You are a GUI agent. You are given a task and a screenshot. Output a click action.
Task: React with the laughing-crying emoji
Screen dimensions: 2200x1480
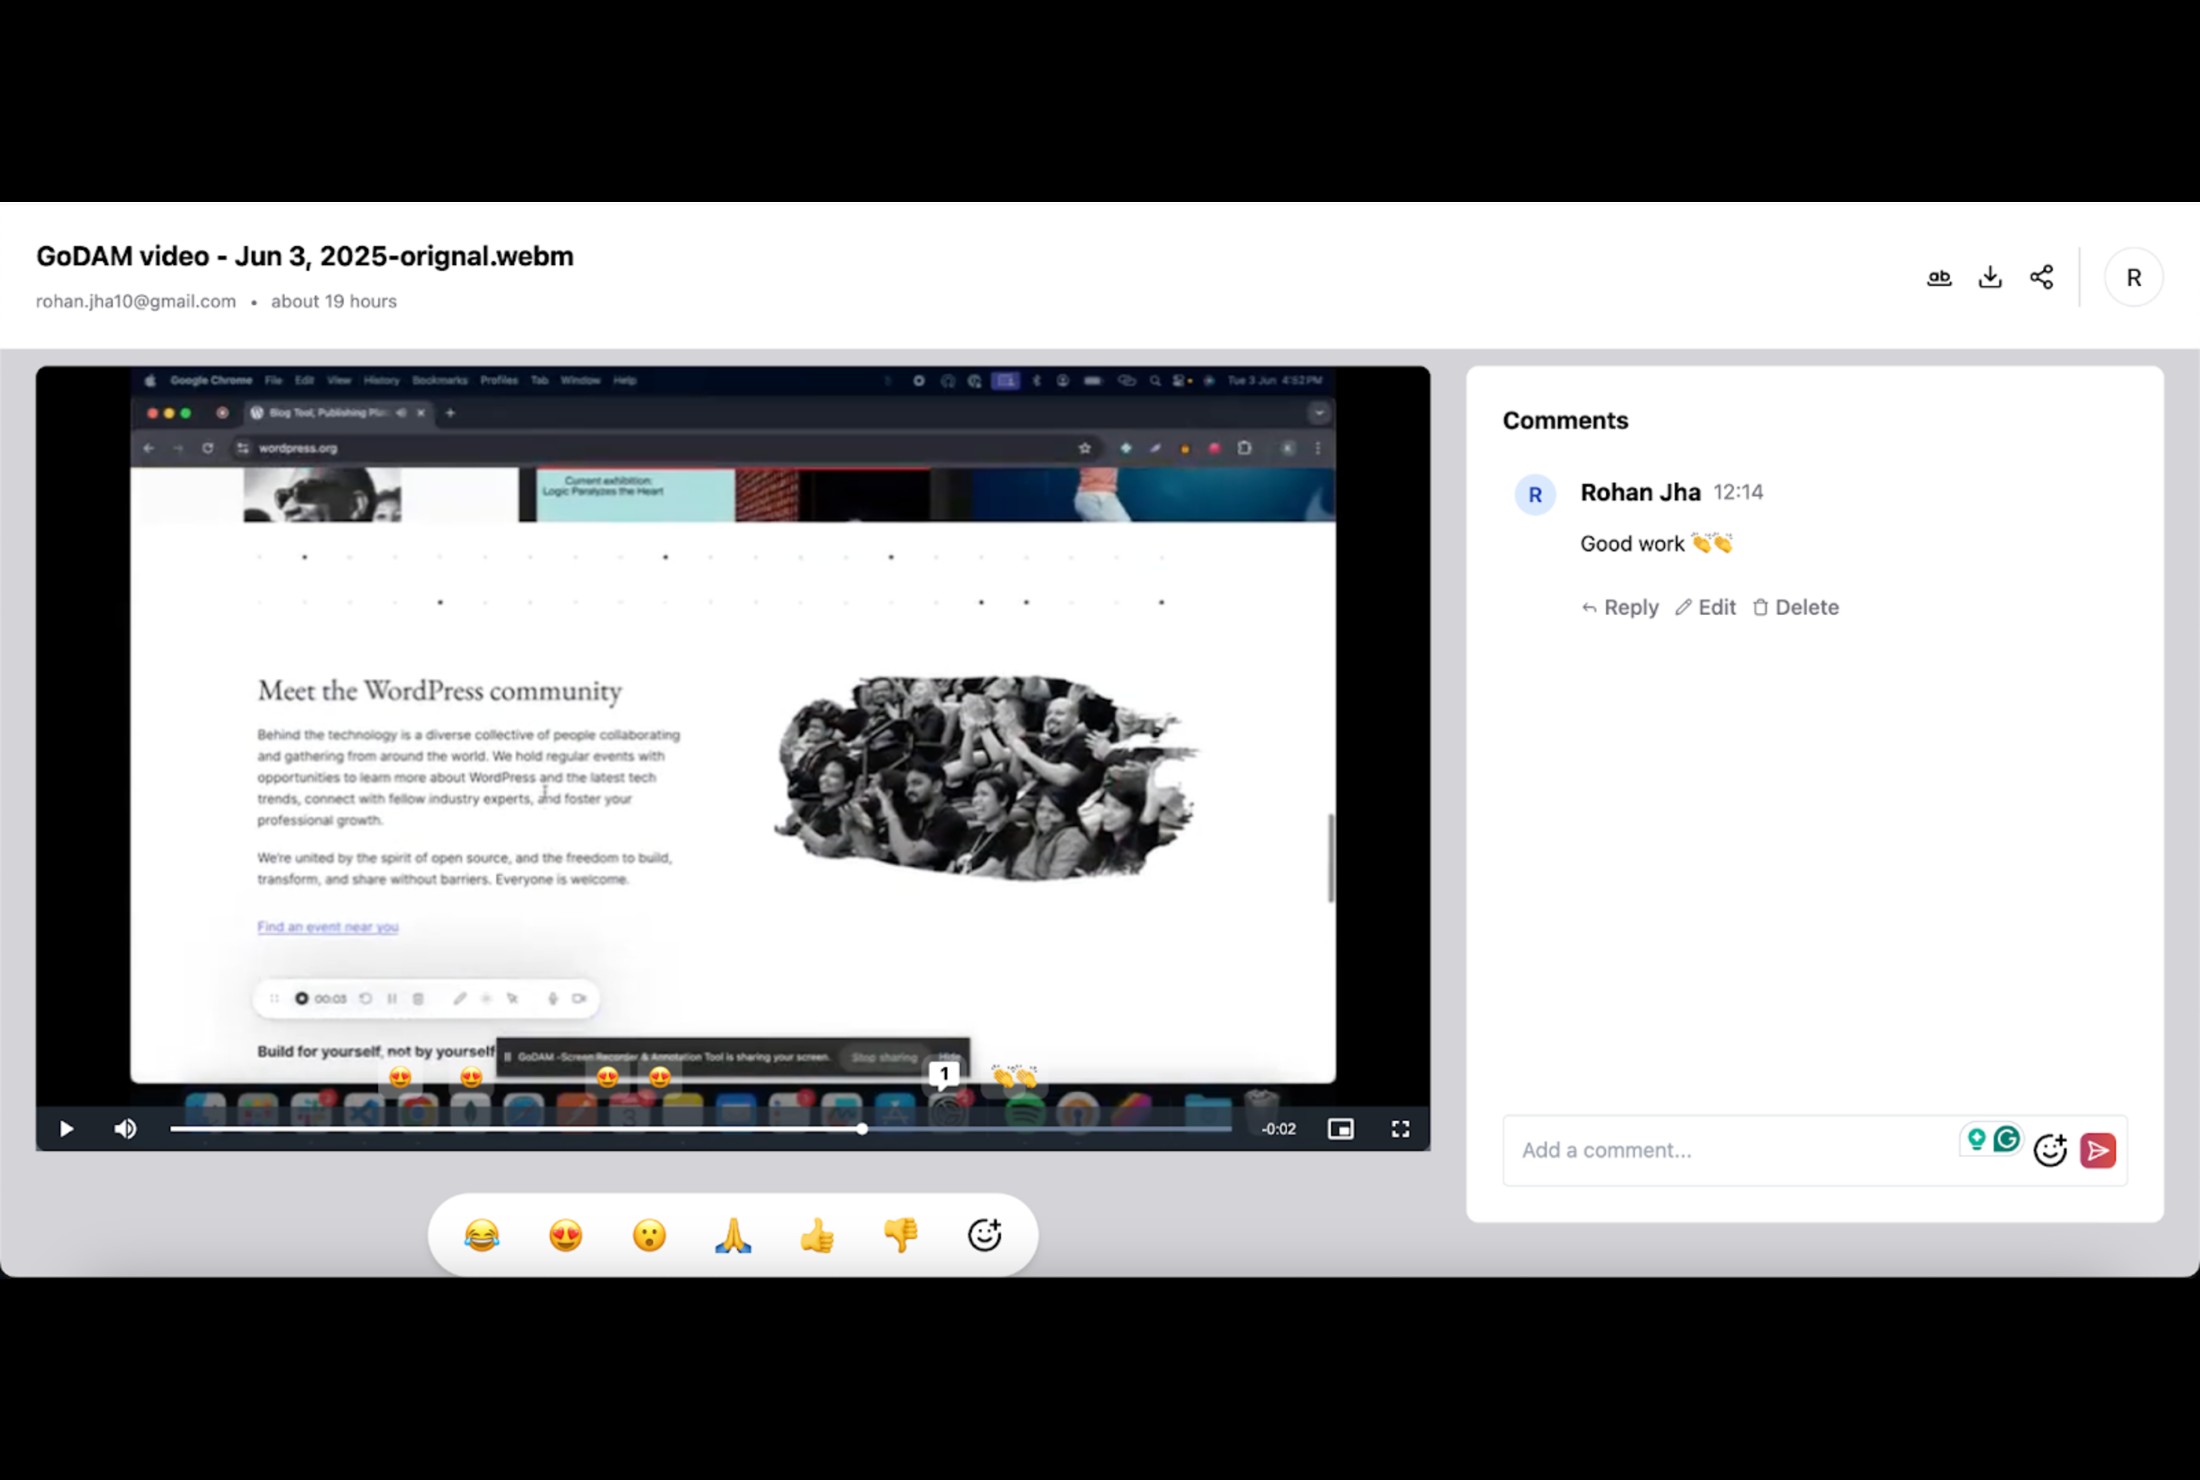pos(481,1235)
